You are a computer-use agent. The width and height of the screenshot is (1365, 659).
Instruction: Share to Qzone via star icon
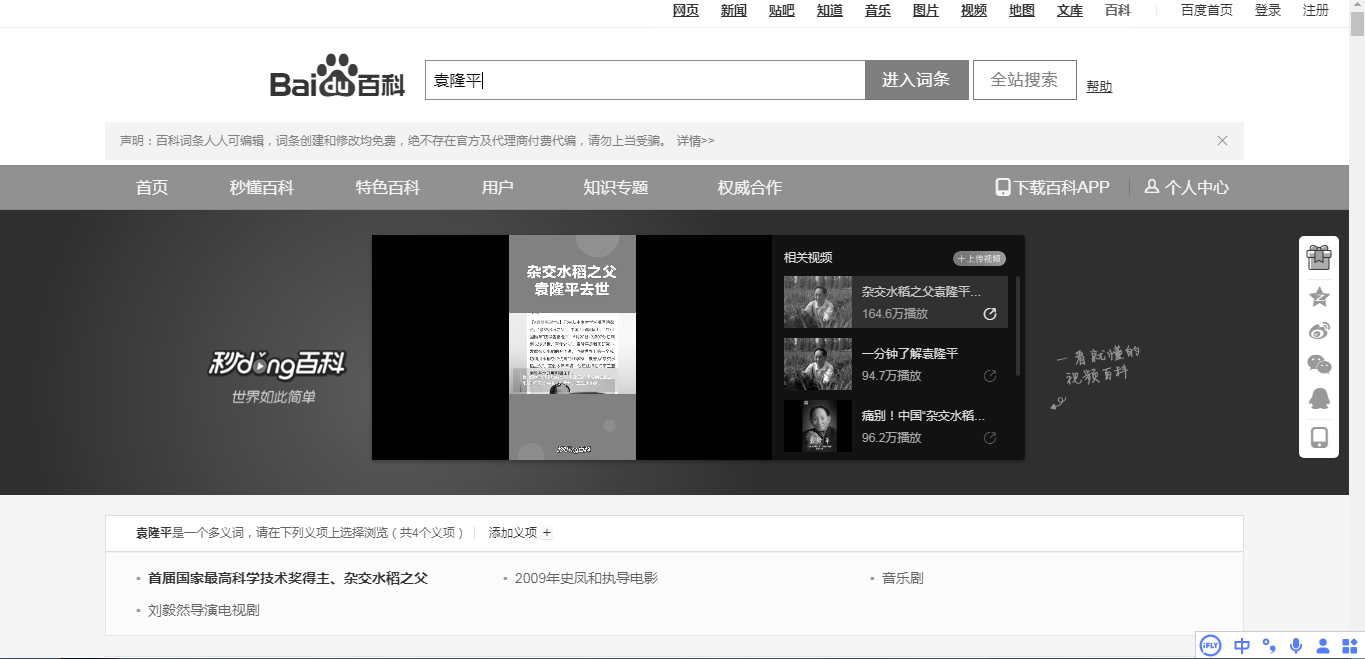coord(1319,297)
